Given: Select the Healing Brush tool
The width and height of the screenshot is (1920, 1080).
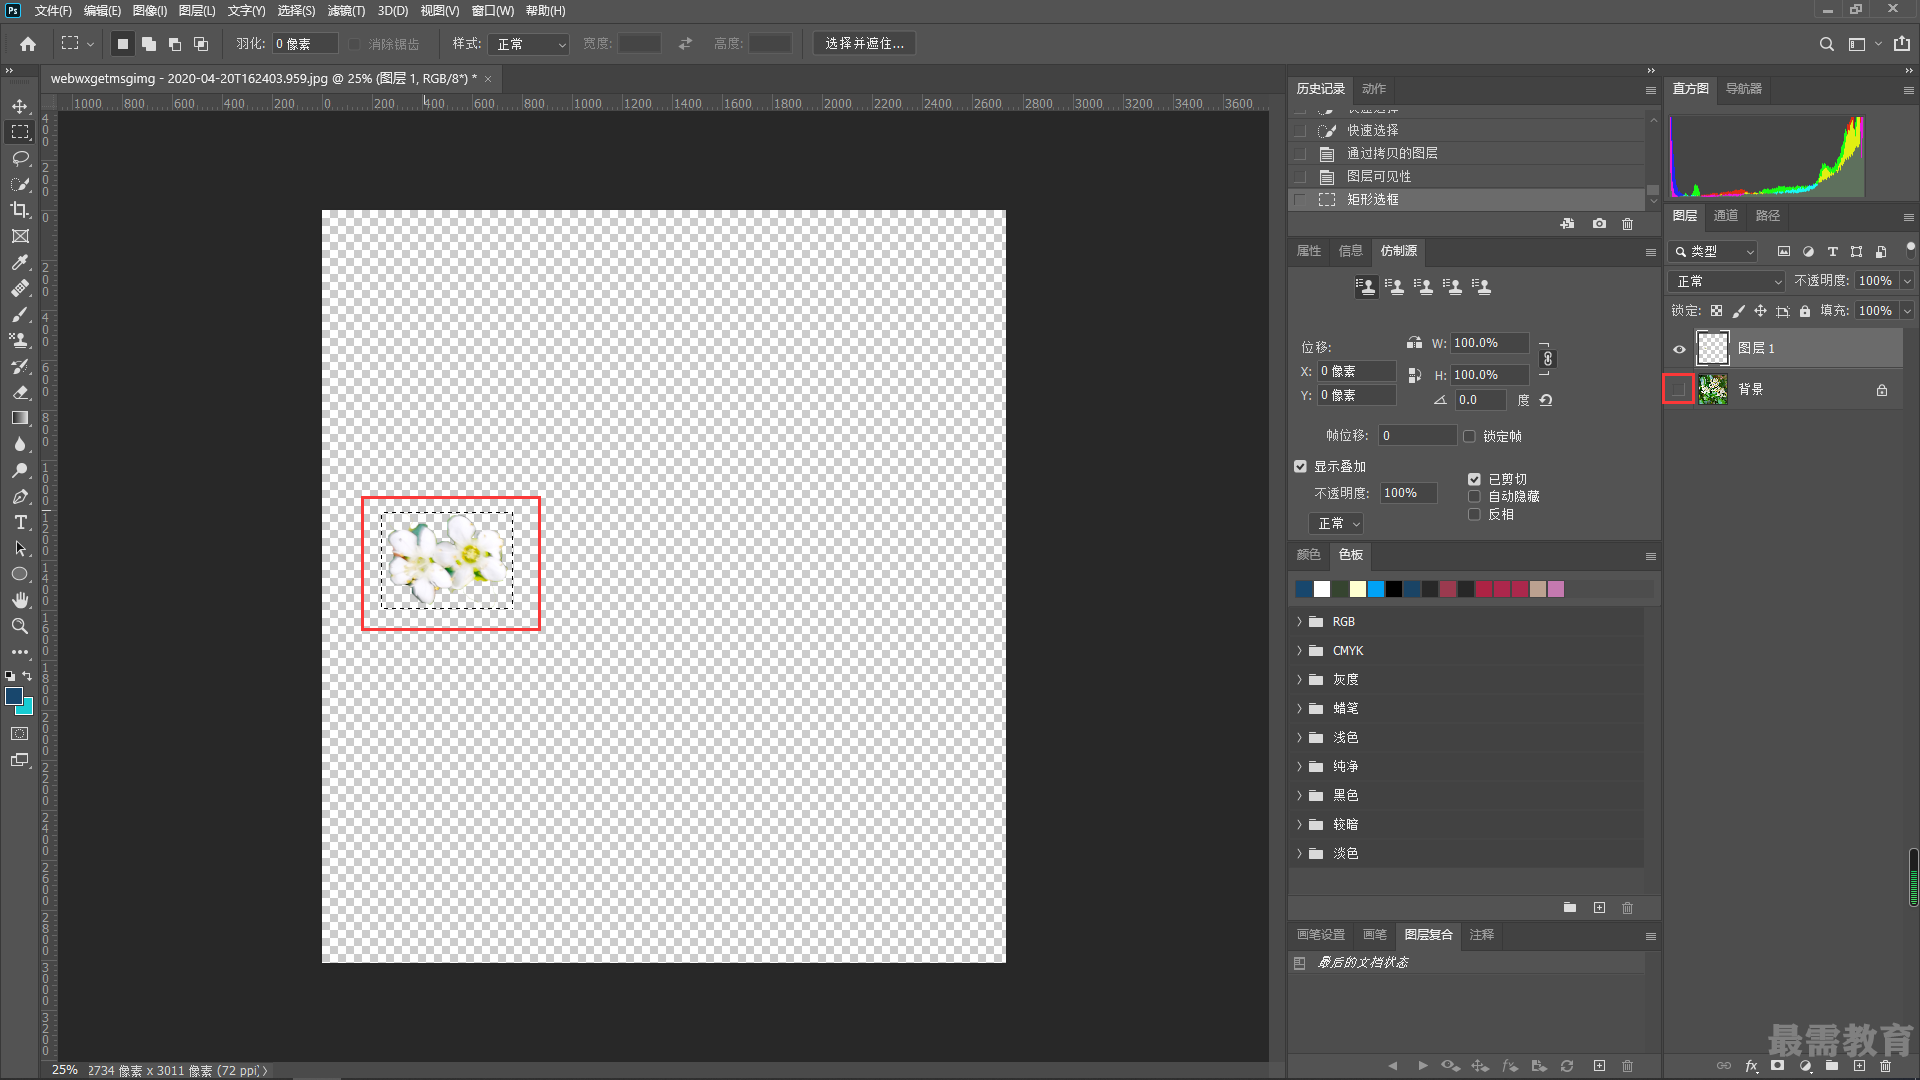Looking at the screenshot, I should (20, 288).
